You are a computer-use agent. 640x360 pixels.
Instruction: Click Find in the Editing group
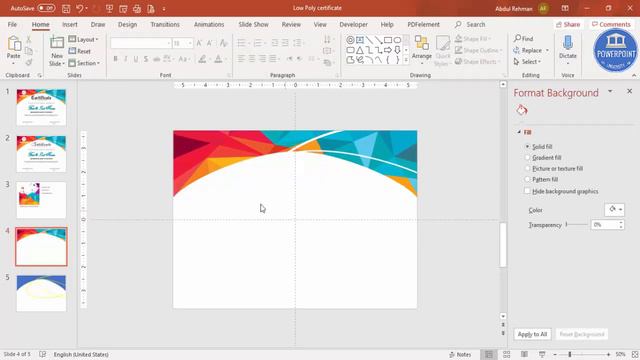point(524,39)
